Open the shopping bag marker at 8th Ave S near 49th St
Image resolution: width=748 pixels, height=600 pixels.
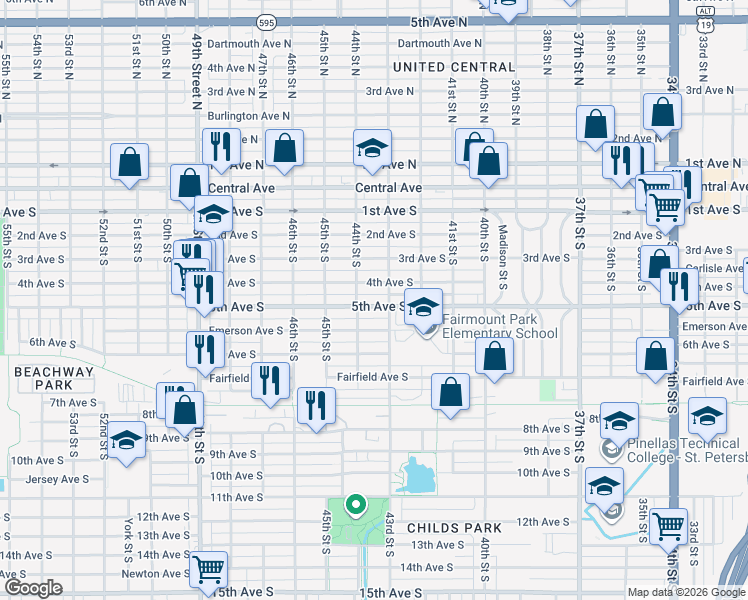[185, 411]
